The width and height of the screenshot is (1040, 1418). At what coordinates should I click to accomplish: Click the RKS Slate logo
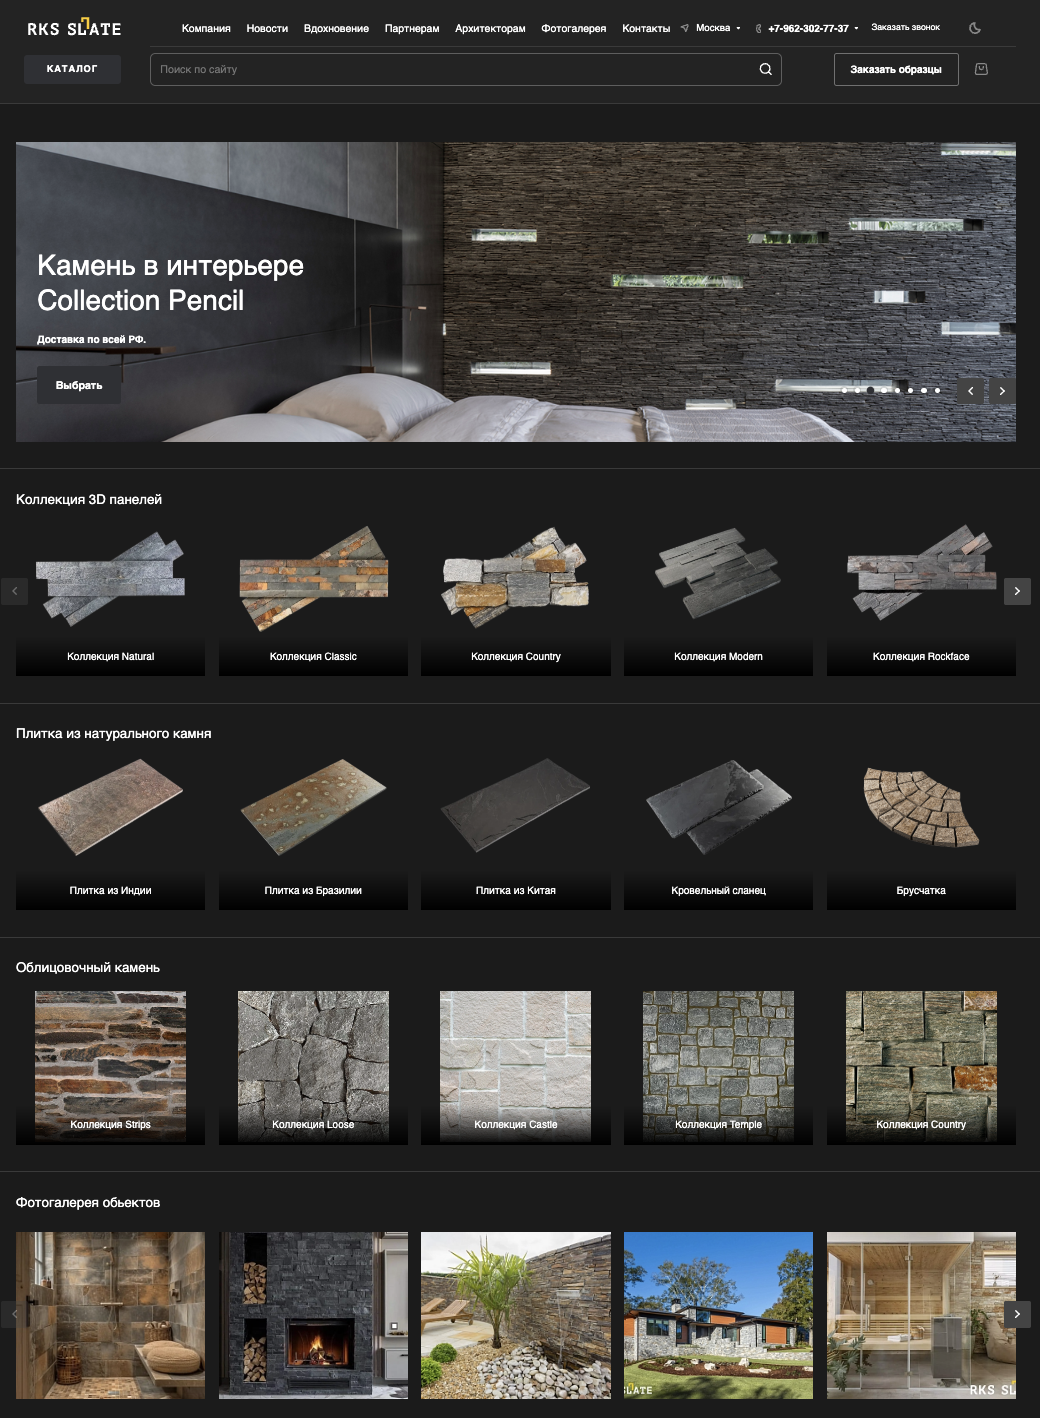[x=74, y=28]
